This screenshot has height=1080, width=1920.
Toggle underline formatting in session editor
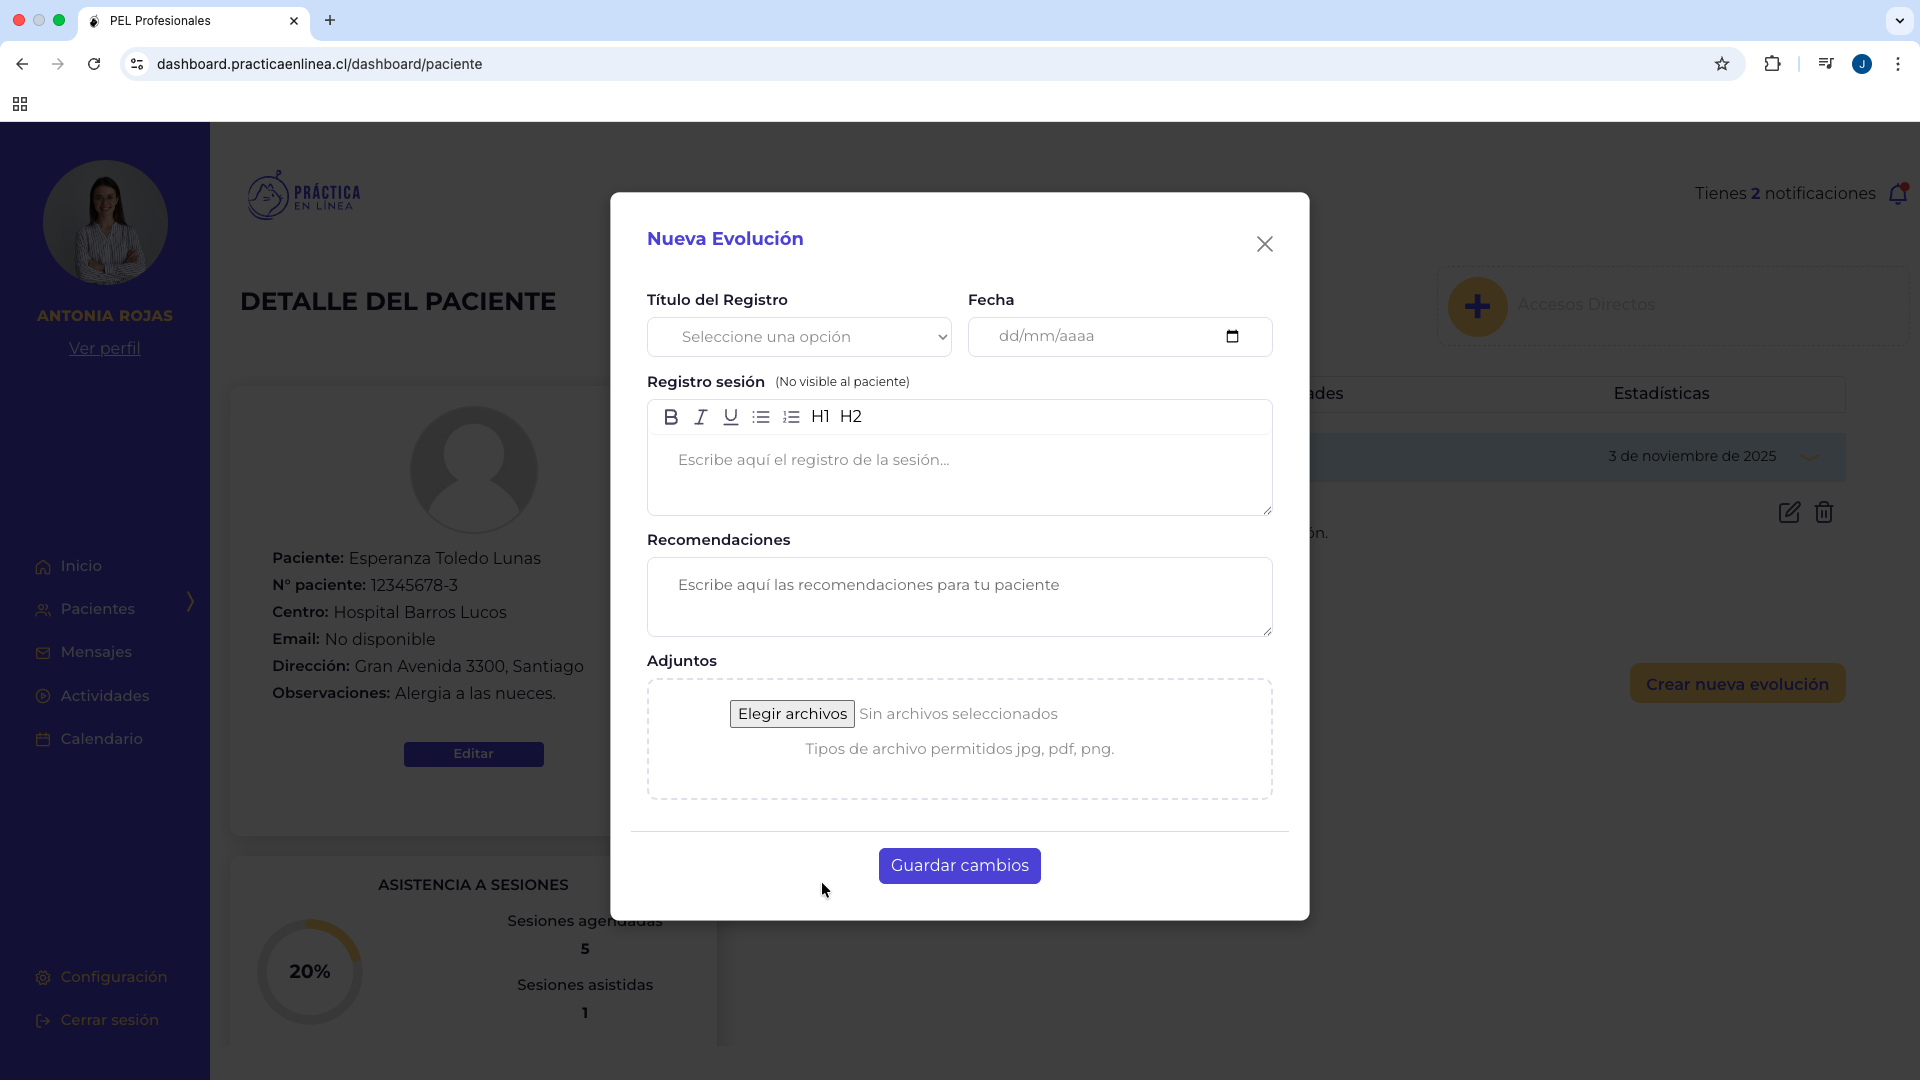(x=731, y=417)
